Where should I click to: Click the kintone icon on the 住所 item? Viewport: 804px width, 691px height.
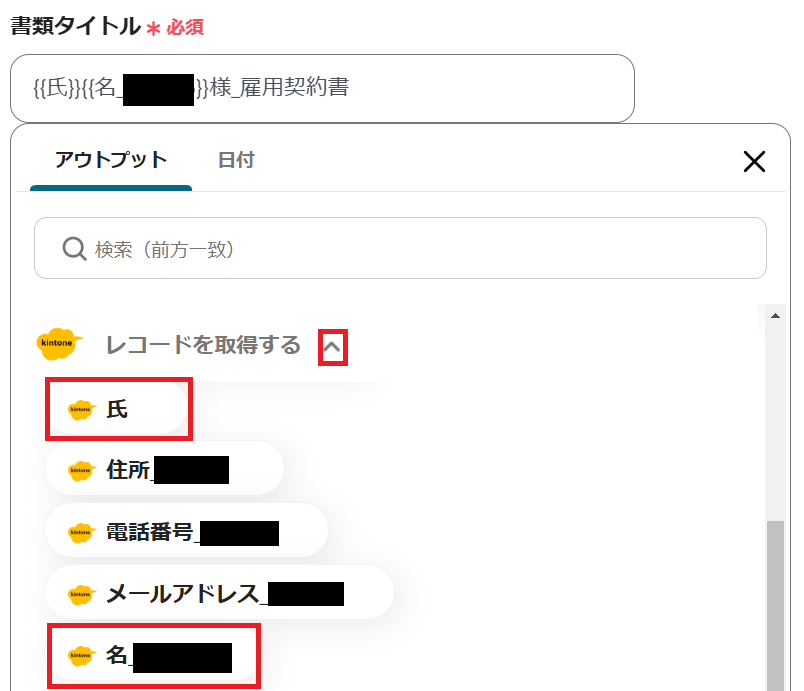pos(81,471)
